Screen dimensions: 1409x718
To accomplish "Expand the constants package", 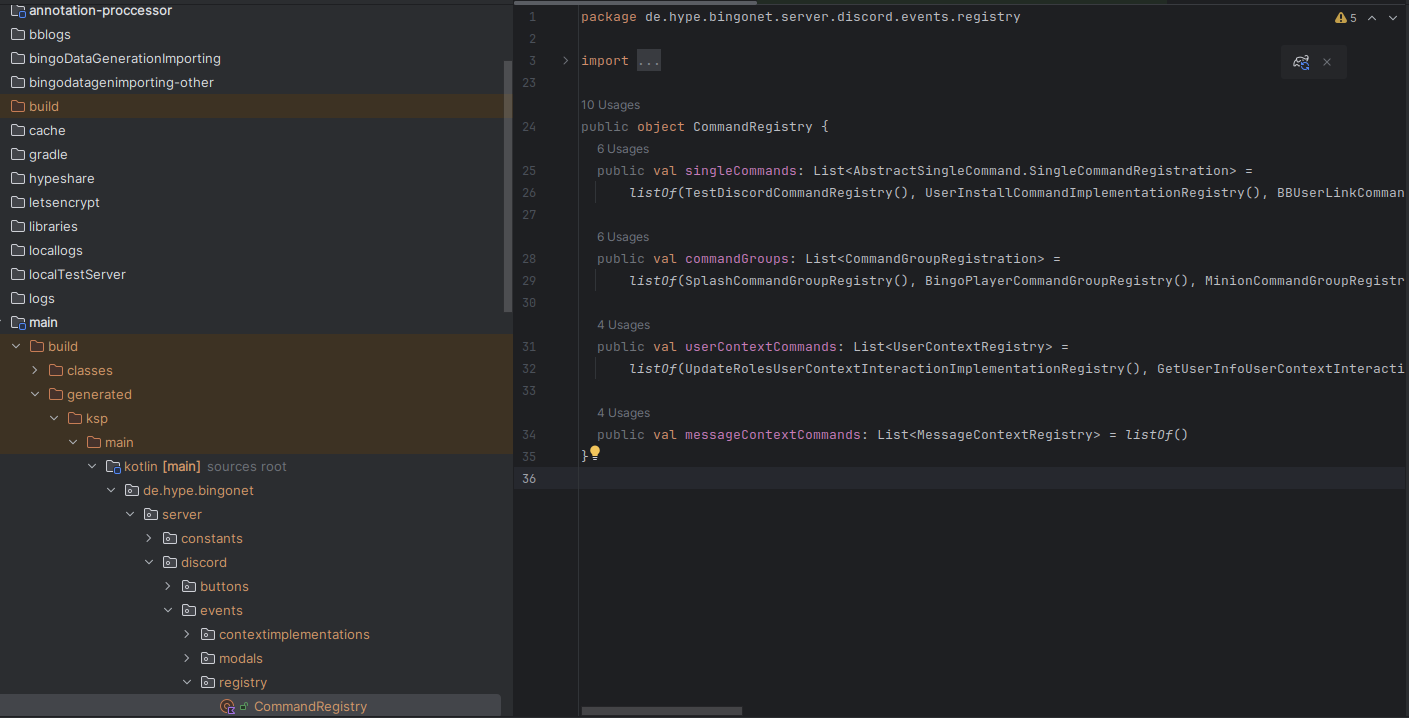I will click(x=149, y=538).
